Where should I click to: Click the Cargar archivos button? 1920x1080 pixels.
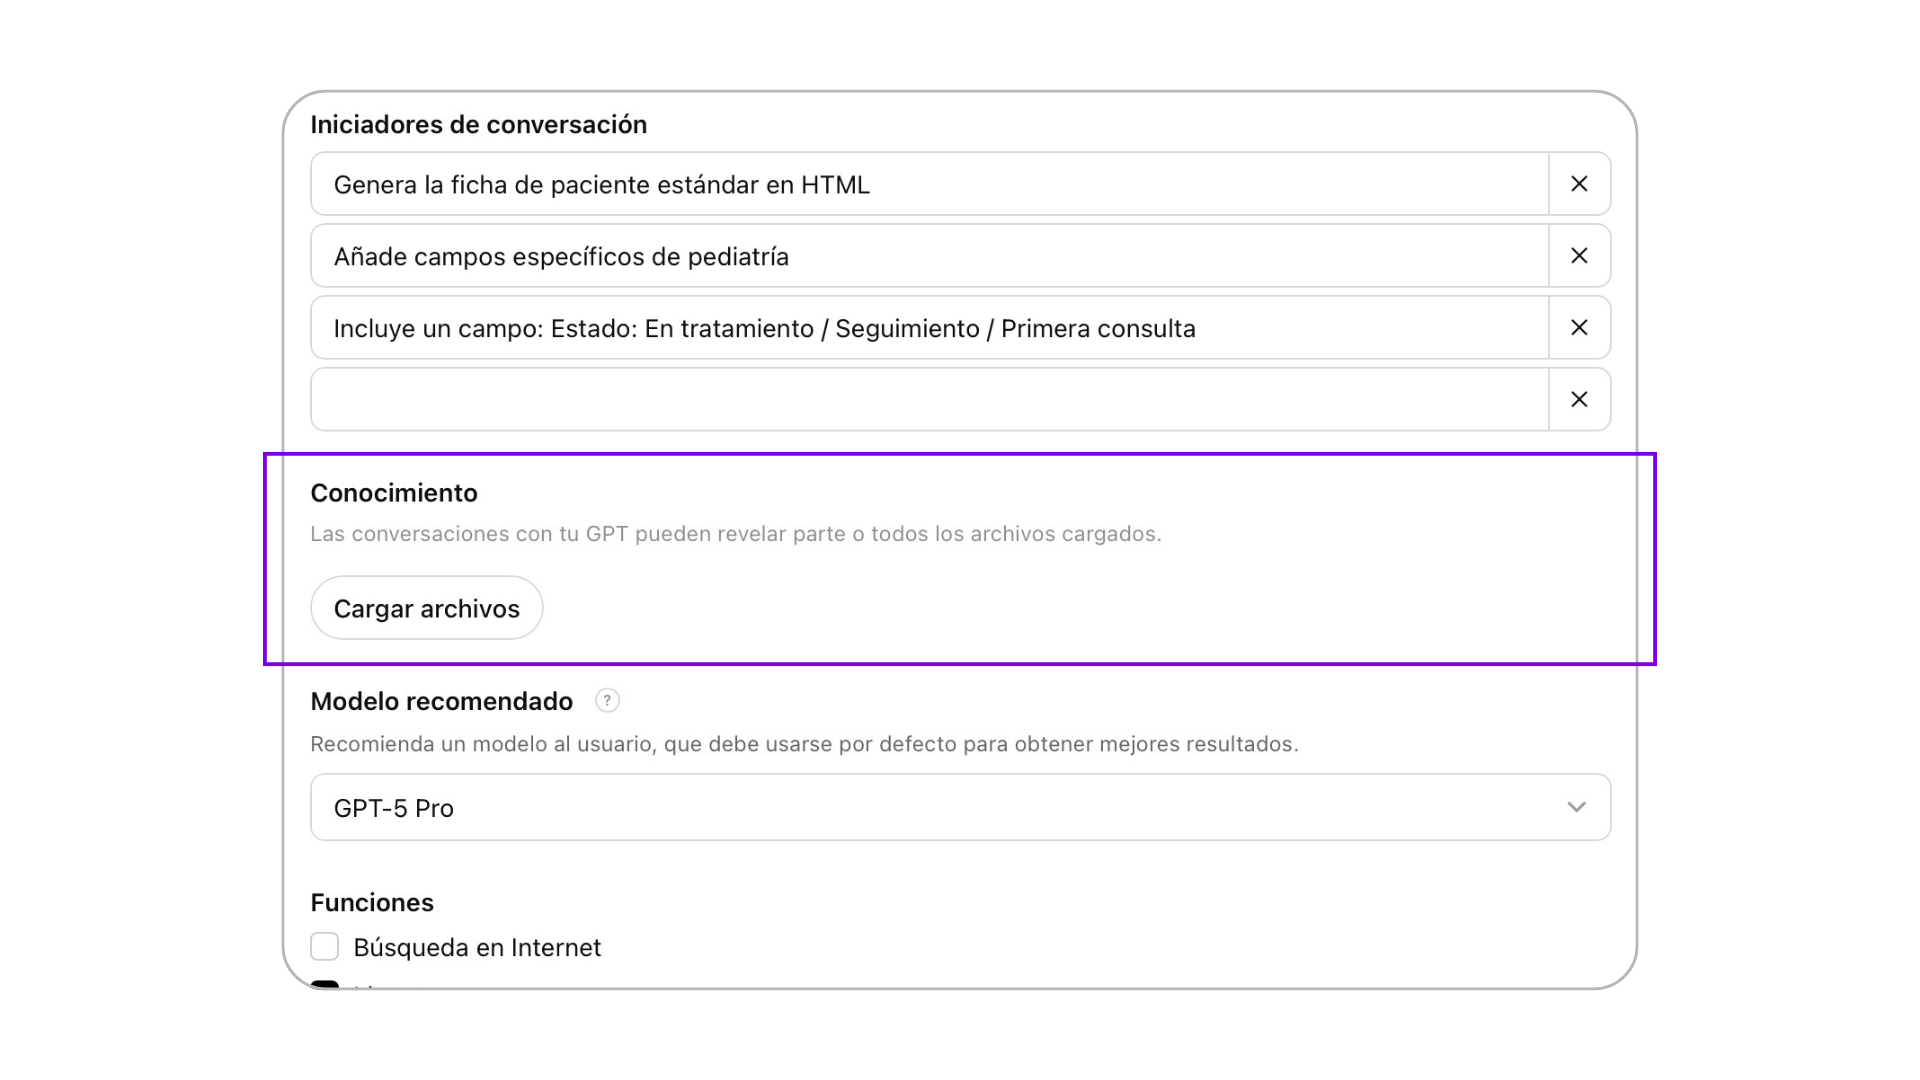(427, 608)
